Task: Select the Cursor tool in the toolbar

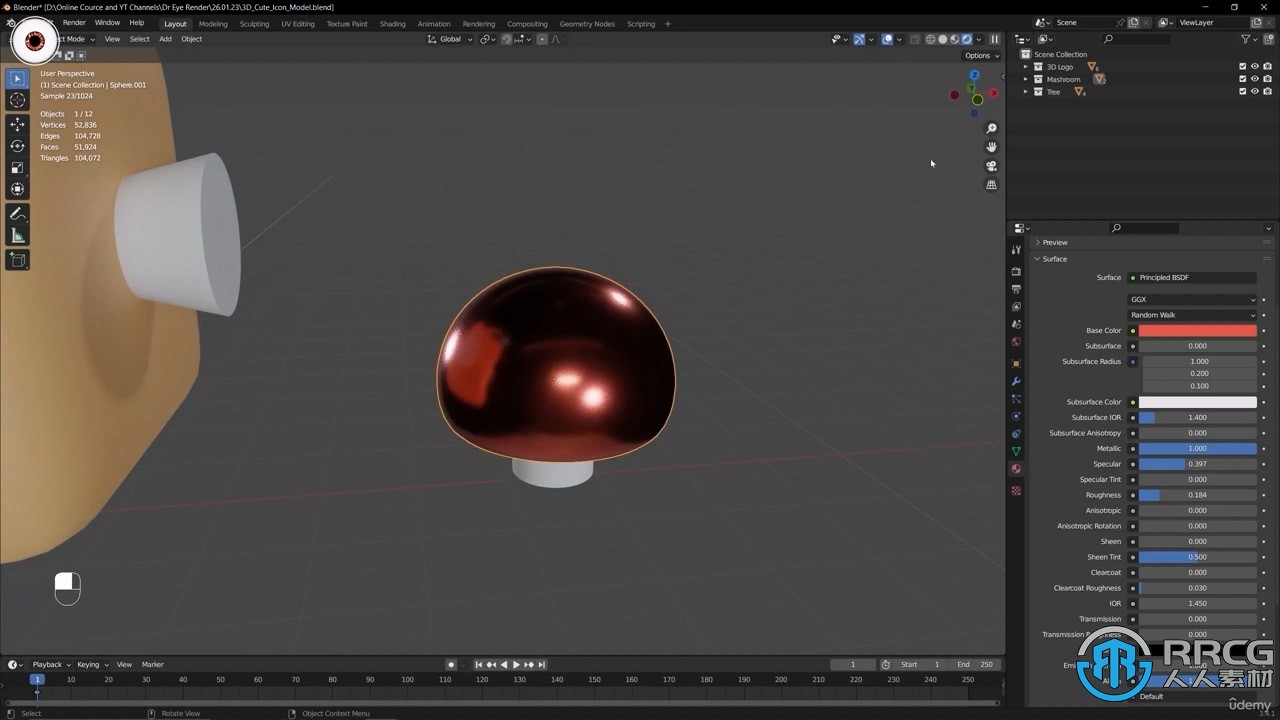Action: point(17,100)
